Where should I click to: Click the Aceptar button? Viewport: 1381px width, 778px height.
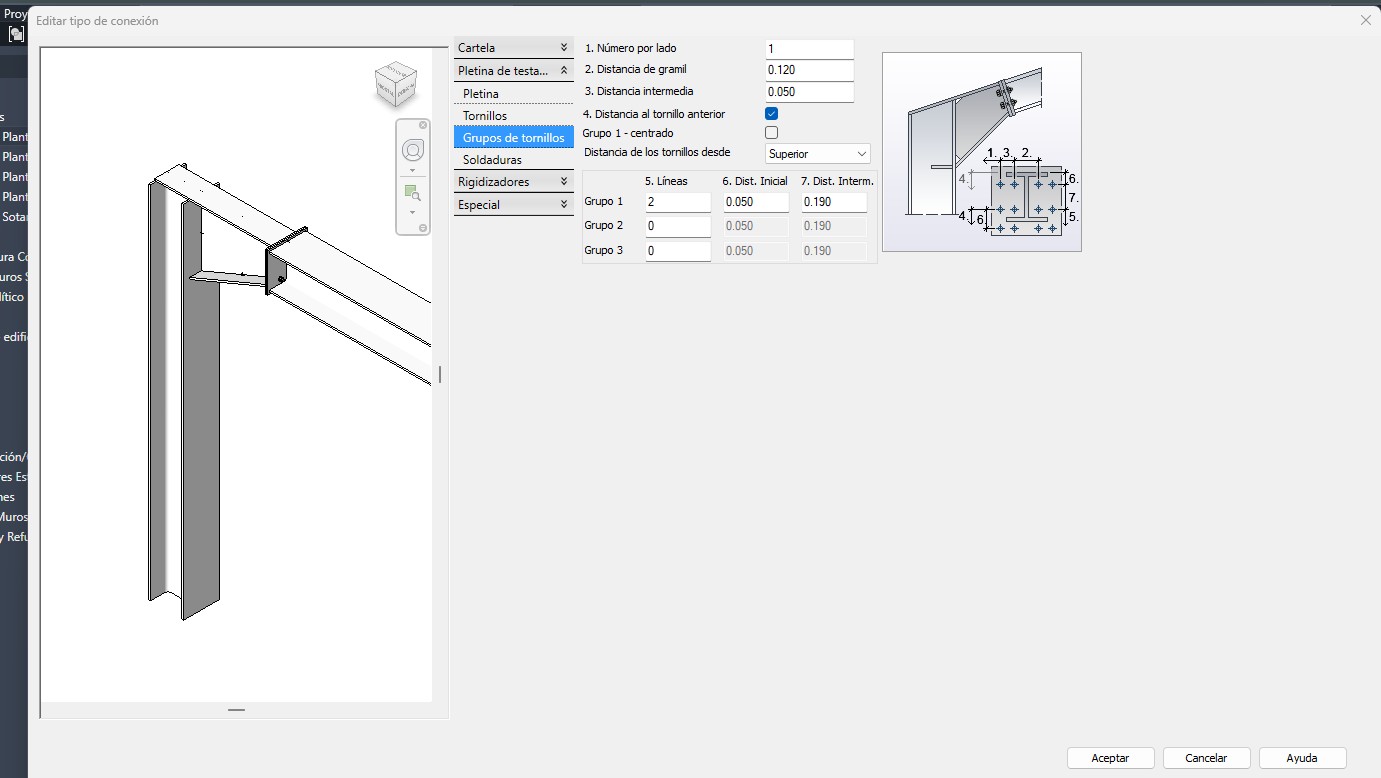point(1110,758)
